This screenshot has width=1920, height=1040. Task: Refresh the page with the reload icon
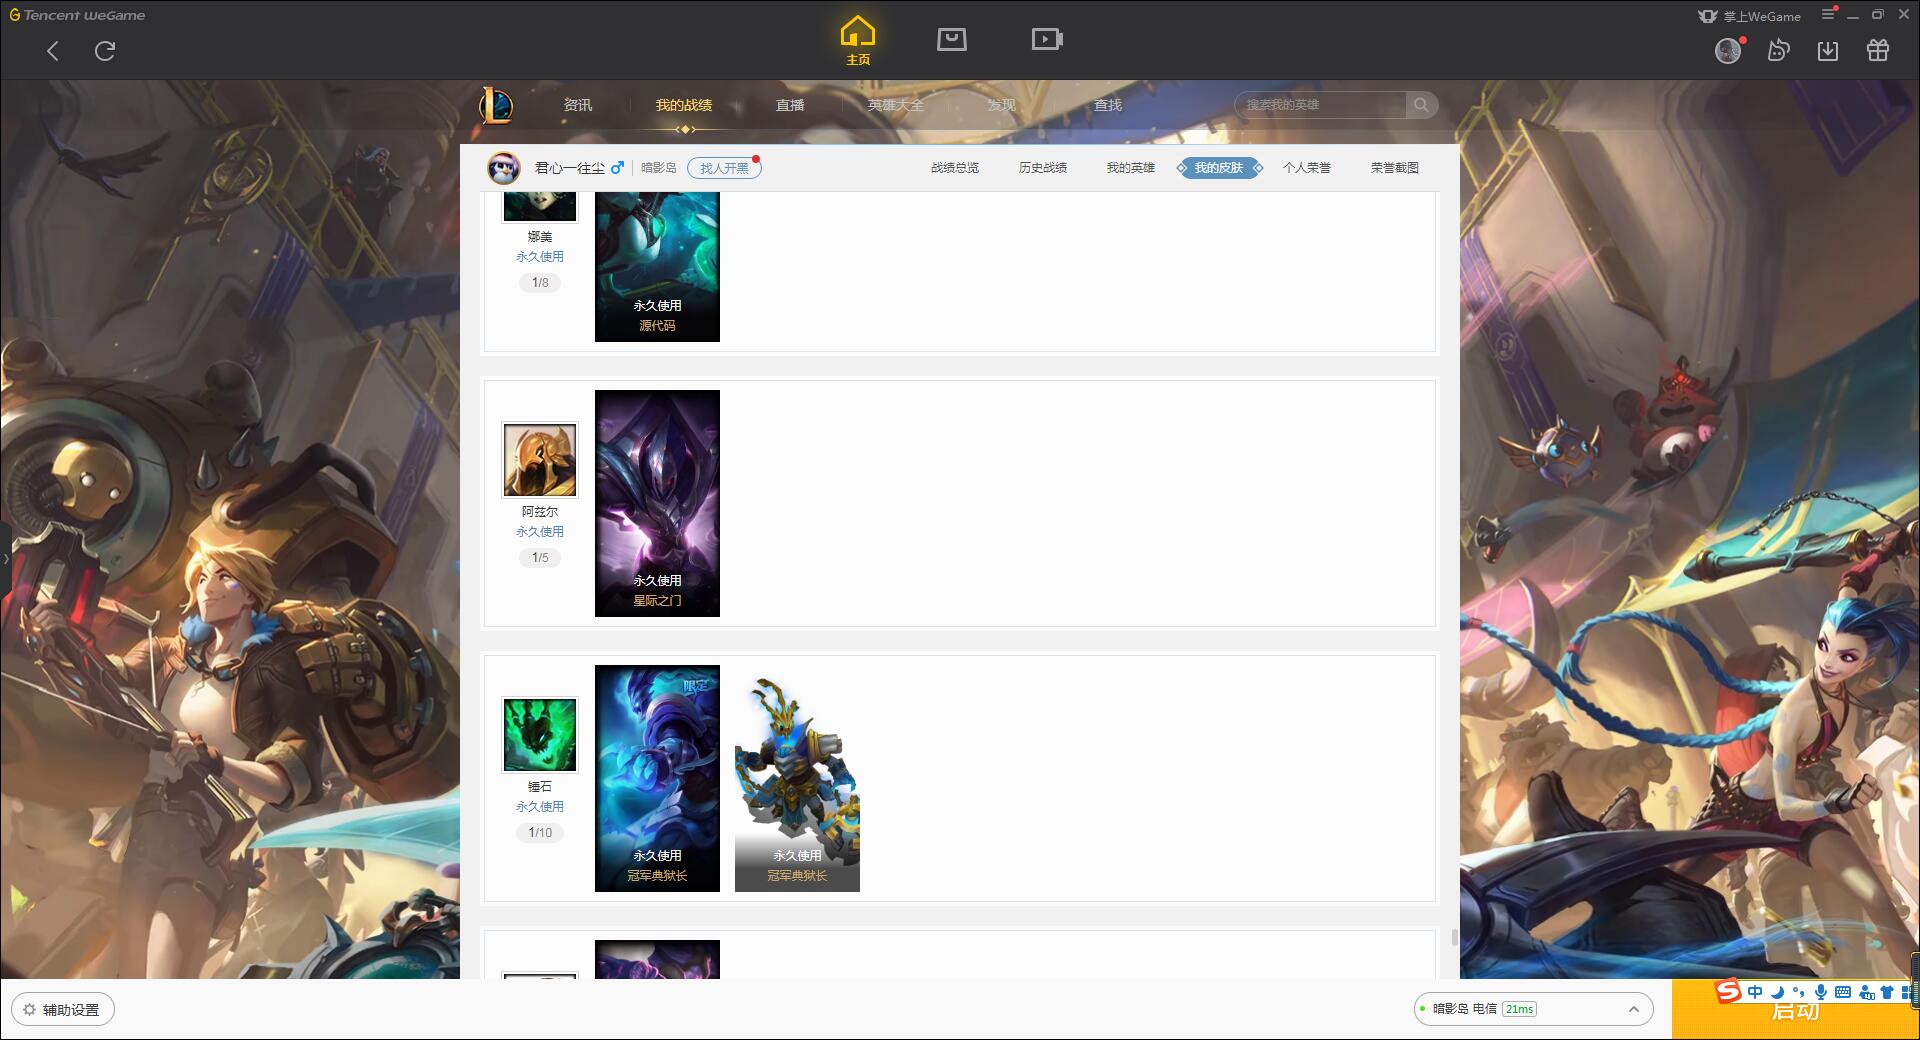[105, 51]
